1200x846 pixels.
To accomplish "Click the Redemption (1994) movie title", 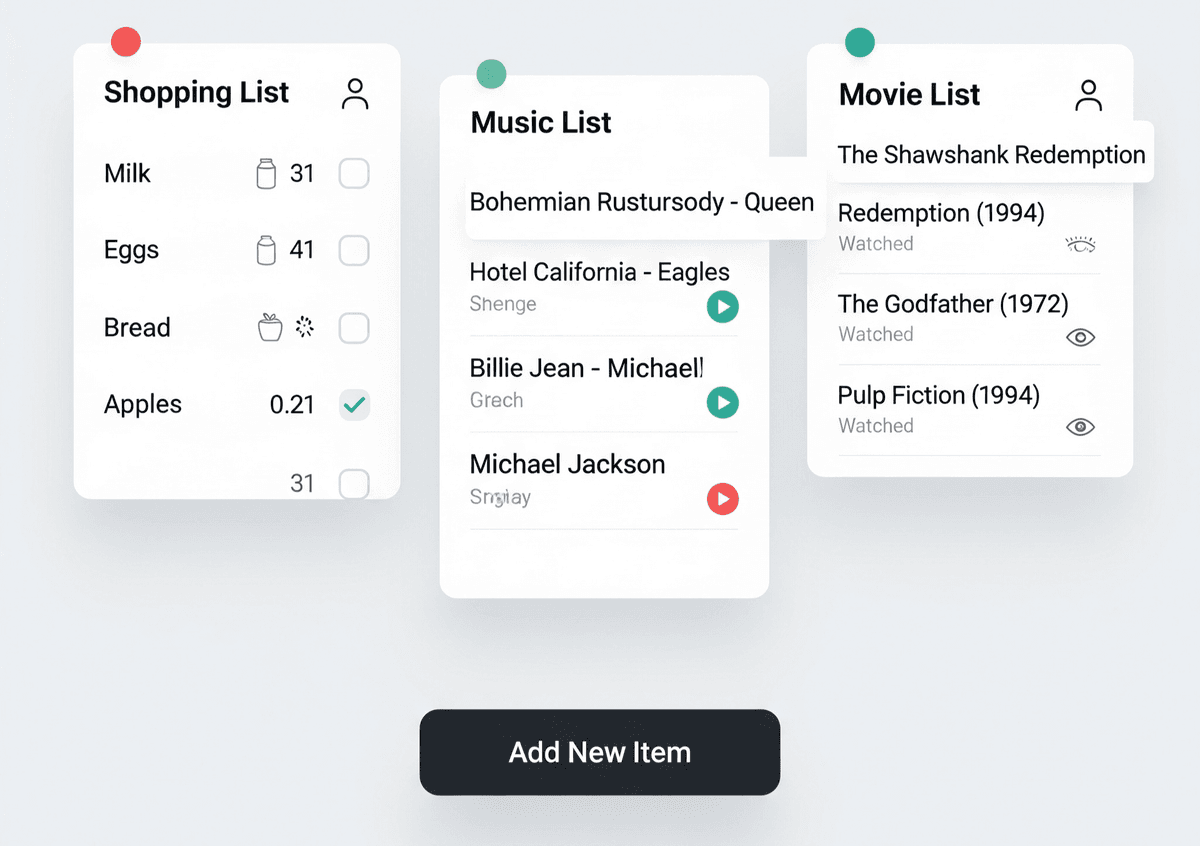I will pos(941,213).
